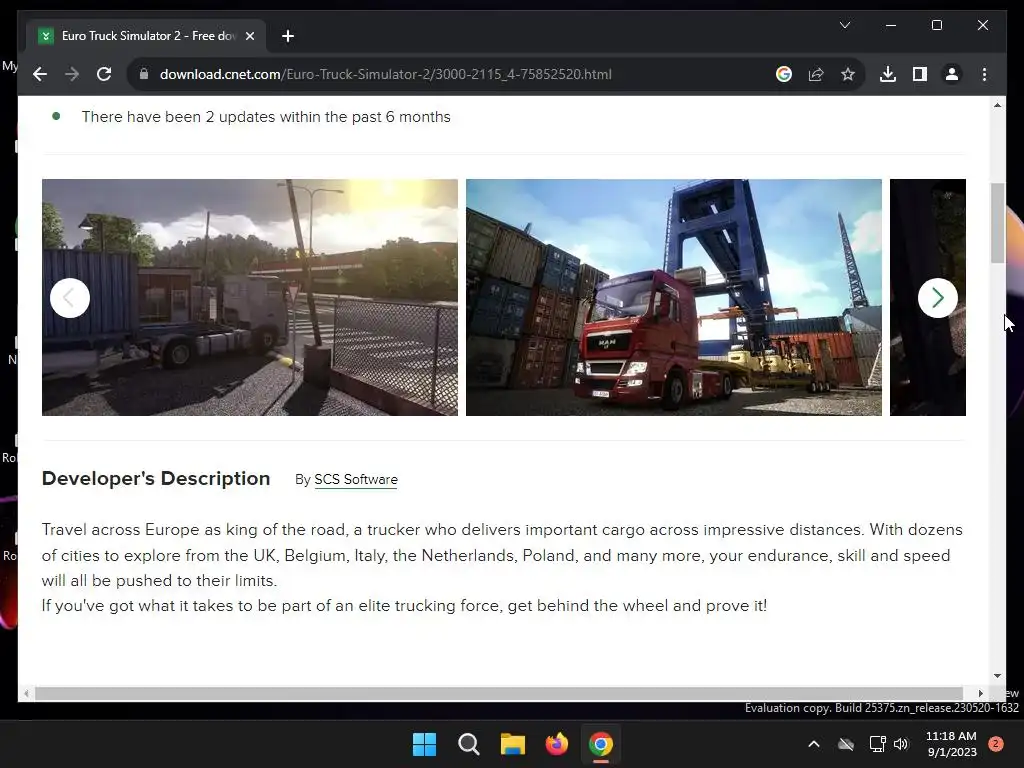Click horizontal scrollbar right arrow

pos(980,693)
